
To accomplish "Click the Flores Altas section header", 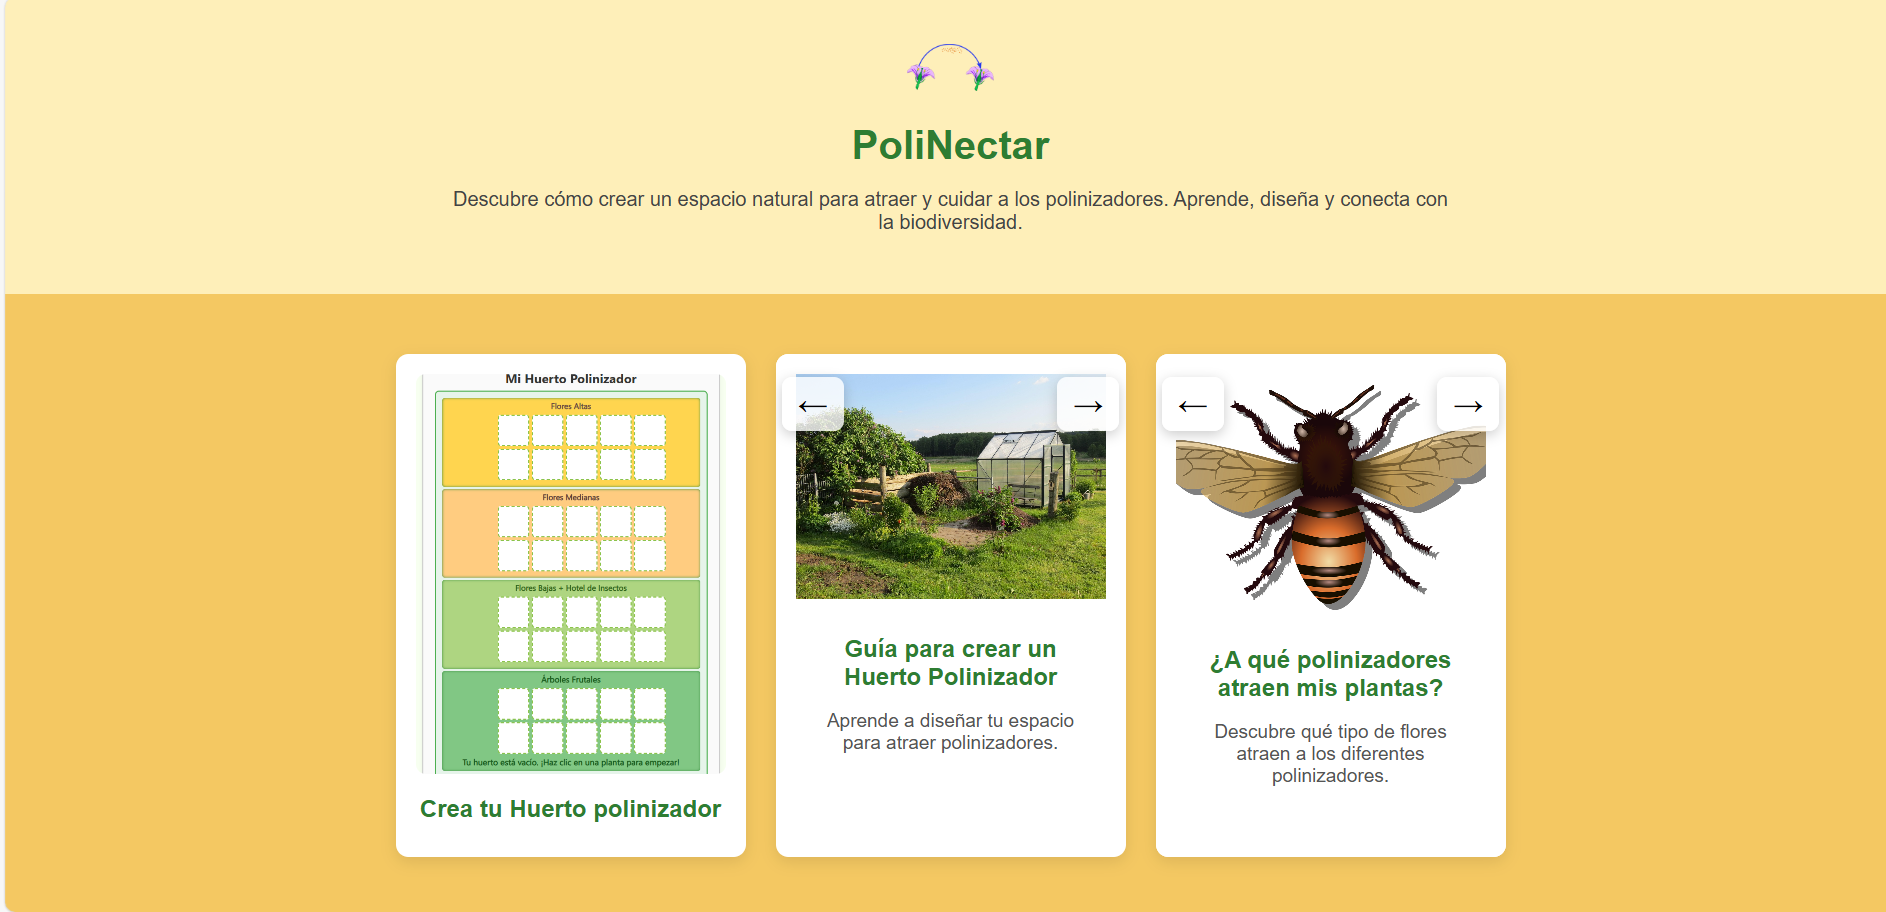I will (570, 406).
